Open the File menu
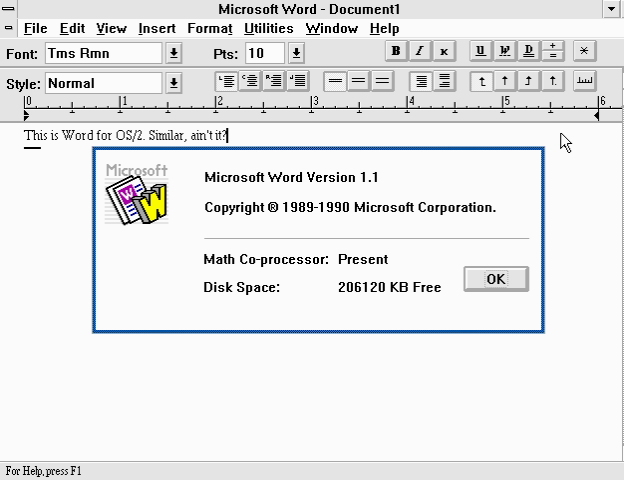Viewport: 624px width, 480px height. (35, 29)
